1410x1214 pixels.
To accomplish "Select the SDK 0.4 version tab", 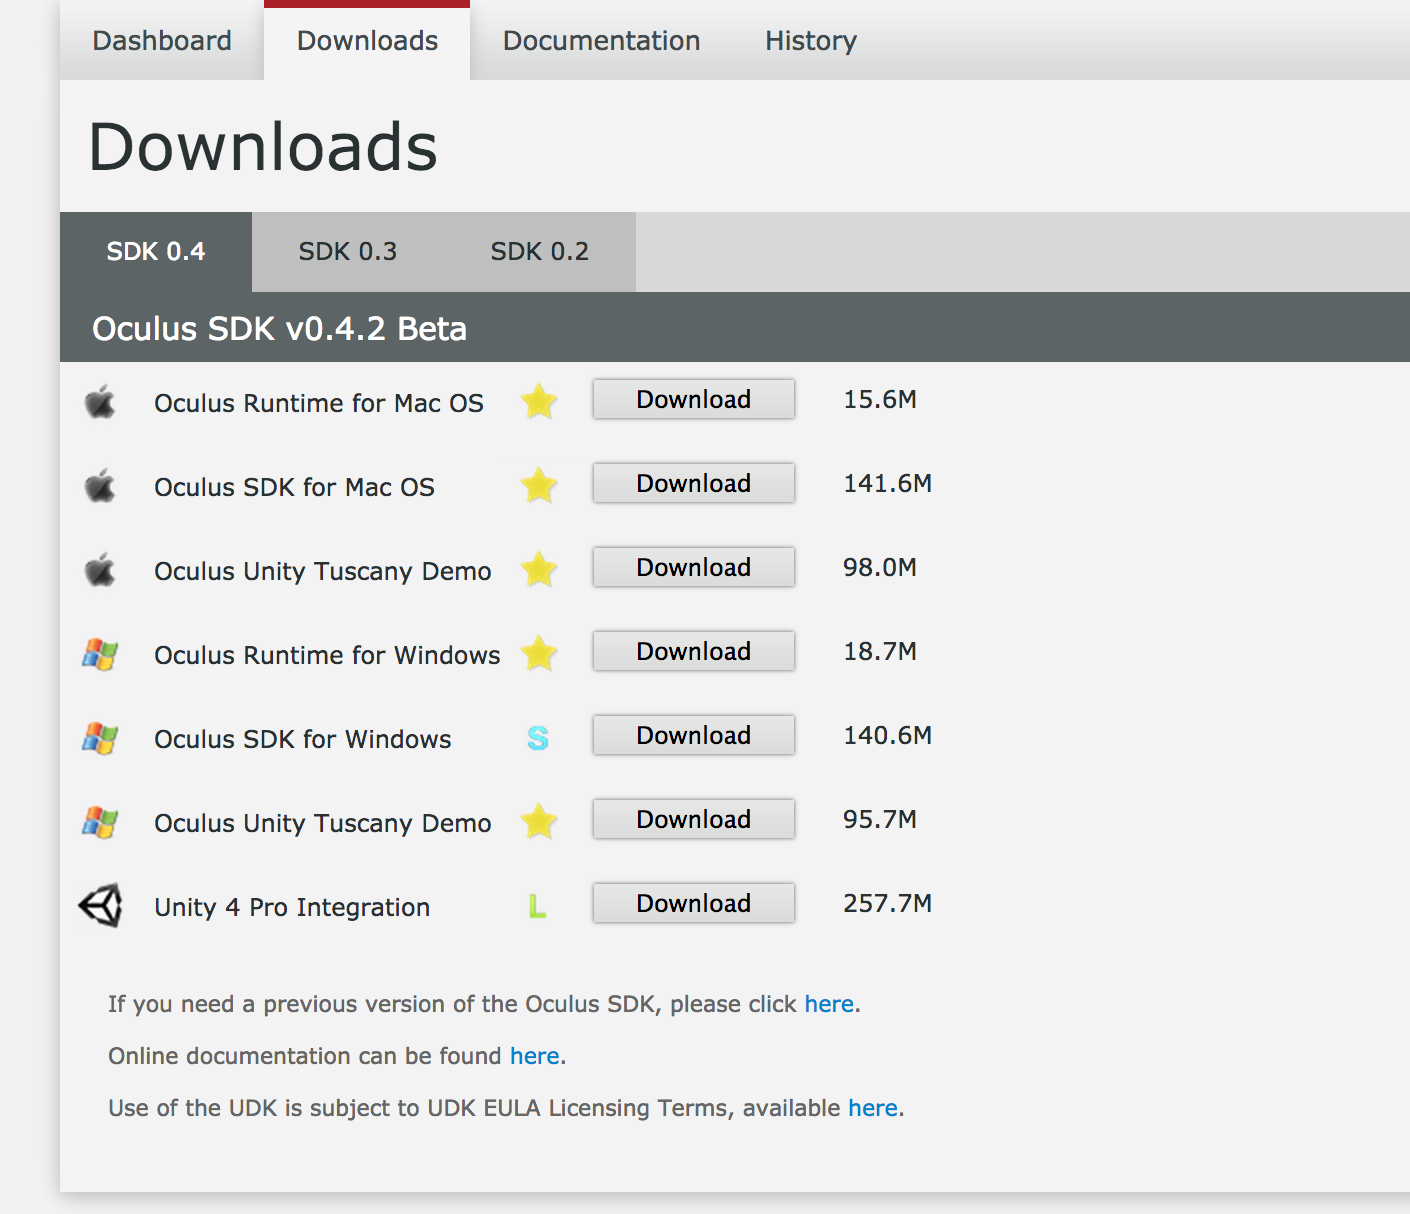I will [156, 251].
